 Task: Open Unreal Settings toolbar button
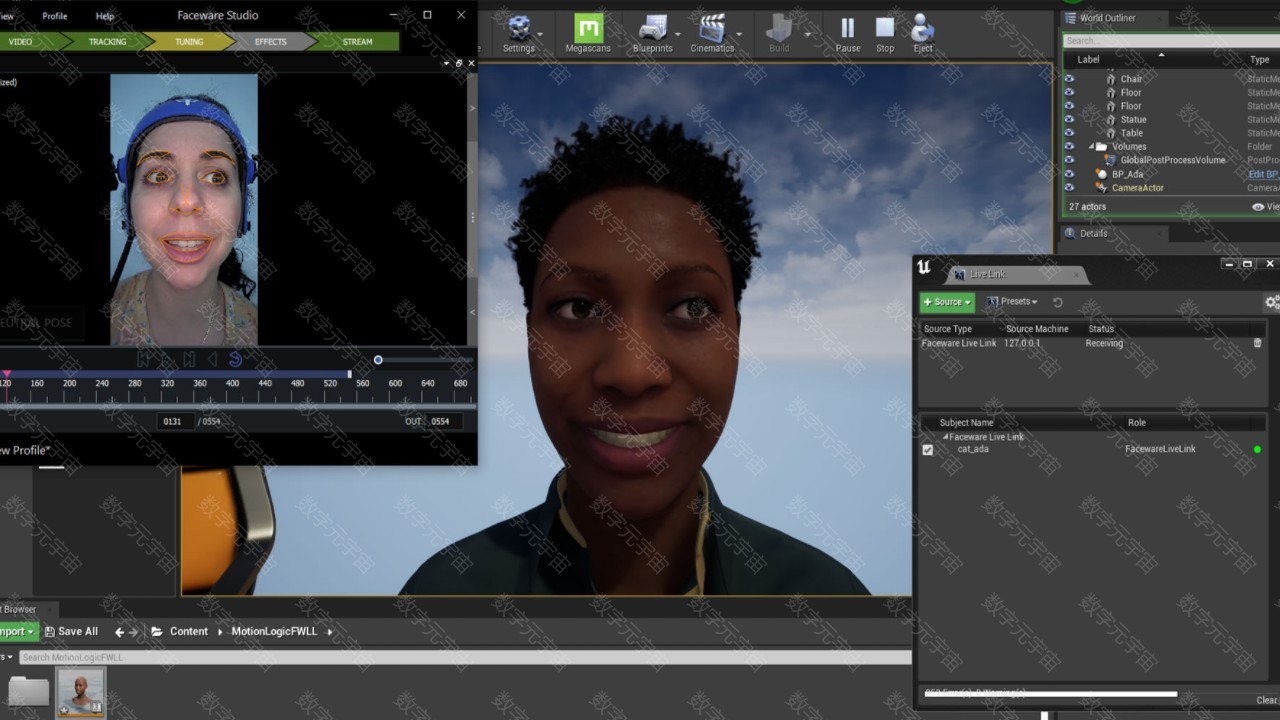pyautogui.click(x=518, y=34)
